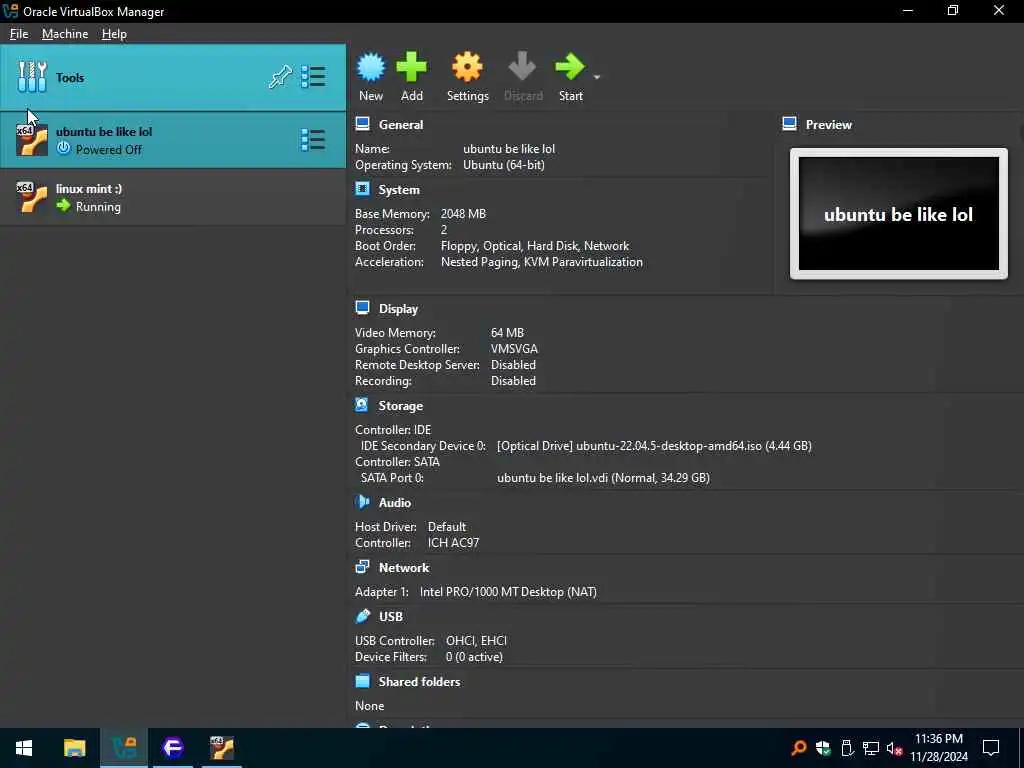Select the linux mint :) VM icon

32,197
